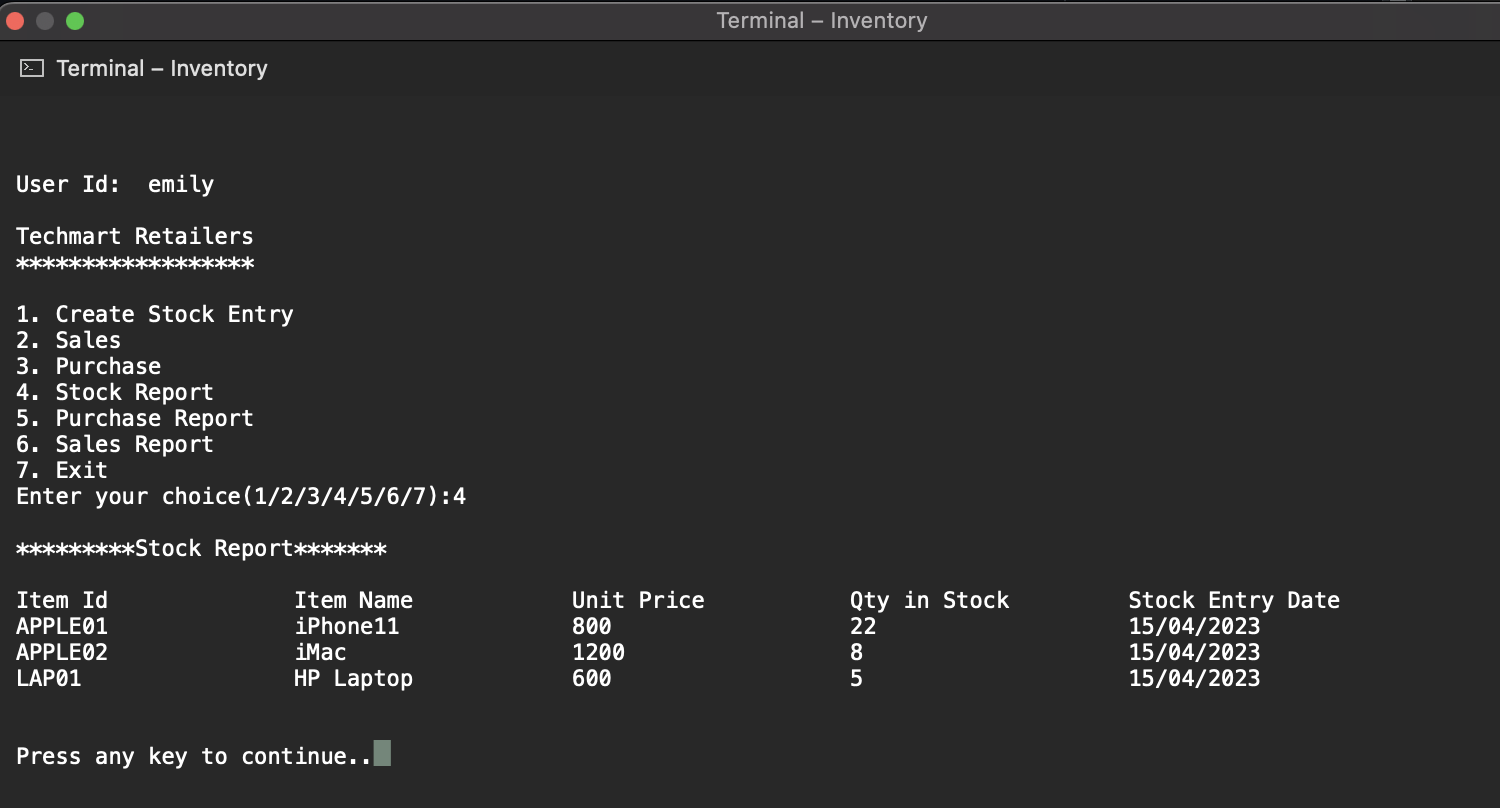Click menu line 5. Purchase Report
This screenshot has width=1500, height=808.
click(x=135, y=418)
